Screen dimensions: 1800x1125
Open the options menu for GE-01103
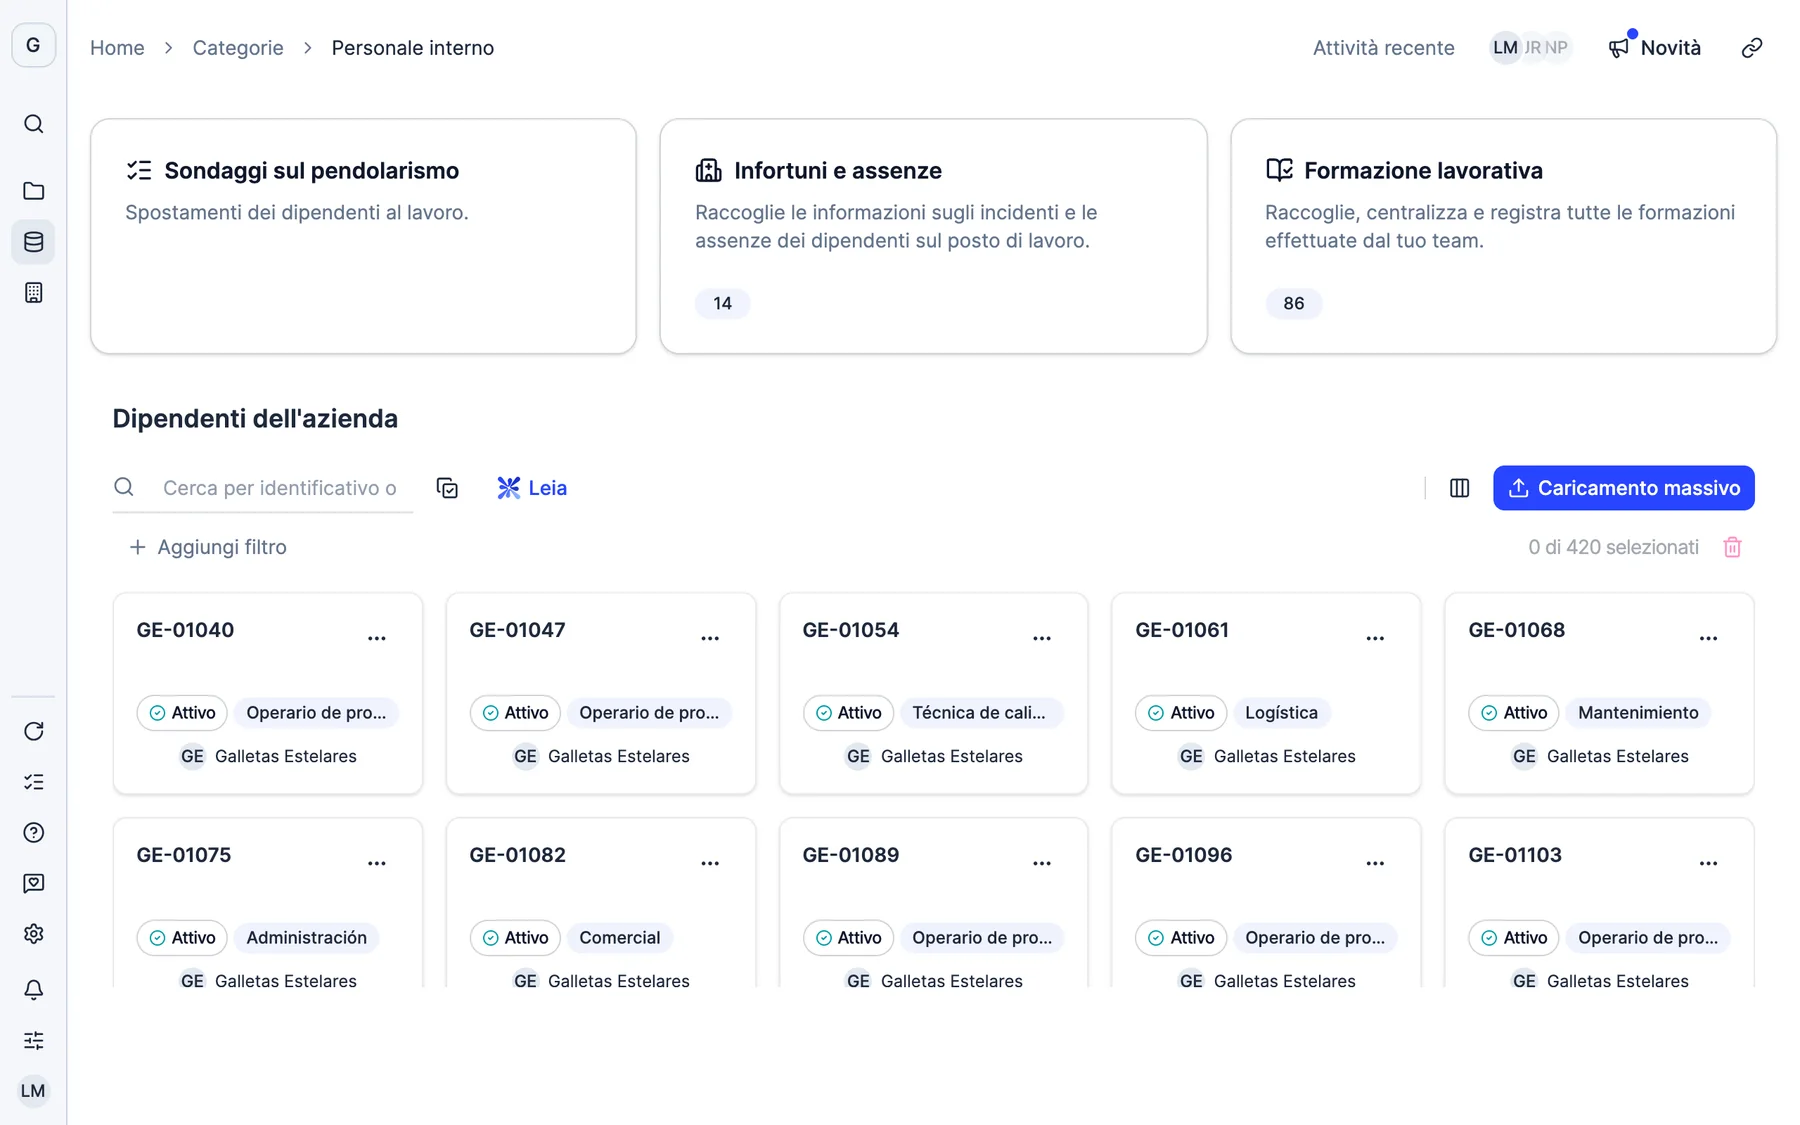[1708, 863]
